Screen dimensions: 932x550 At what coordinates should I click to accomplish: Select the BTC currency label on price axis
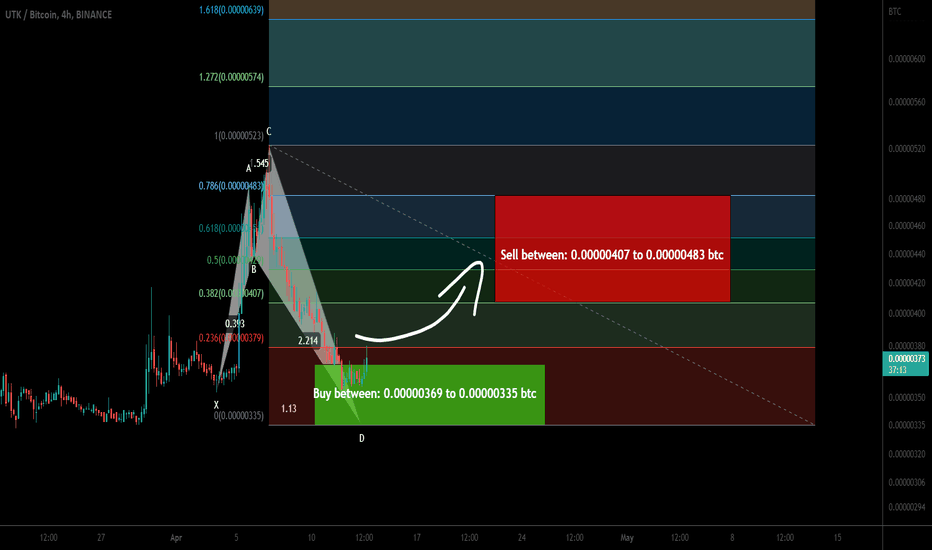(x=895, y=11)
